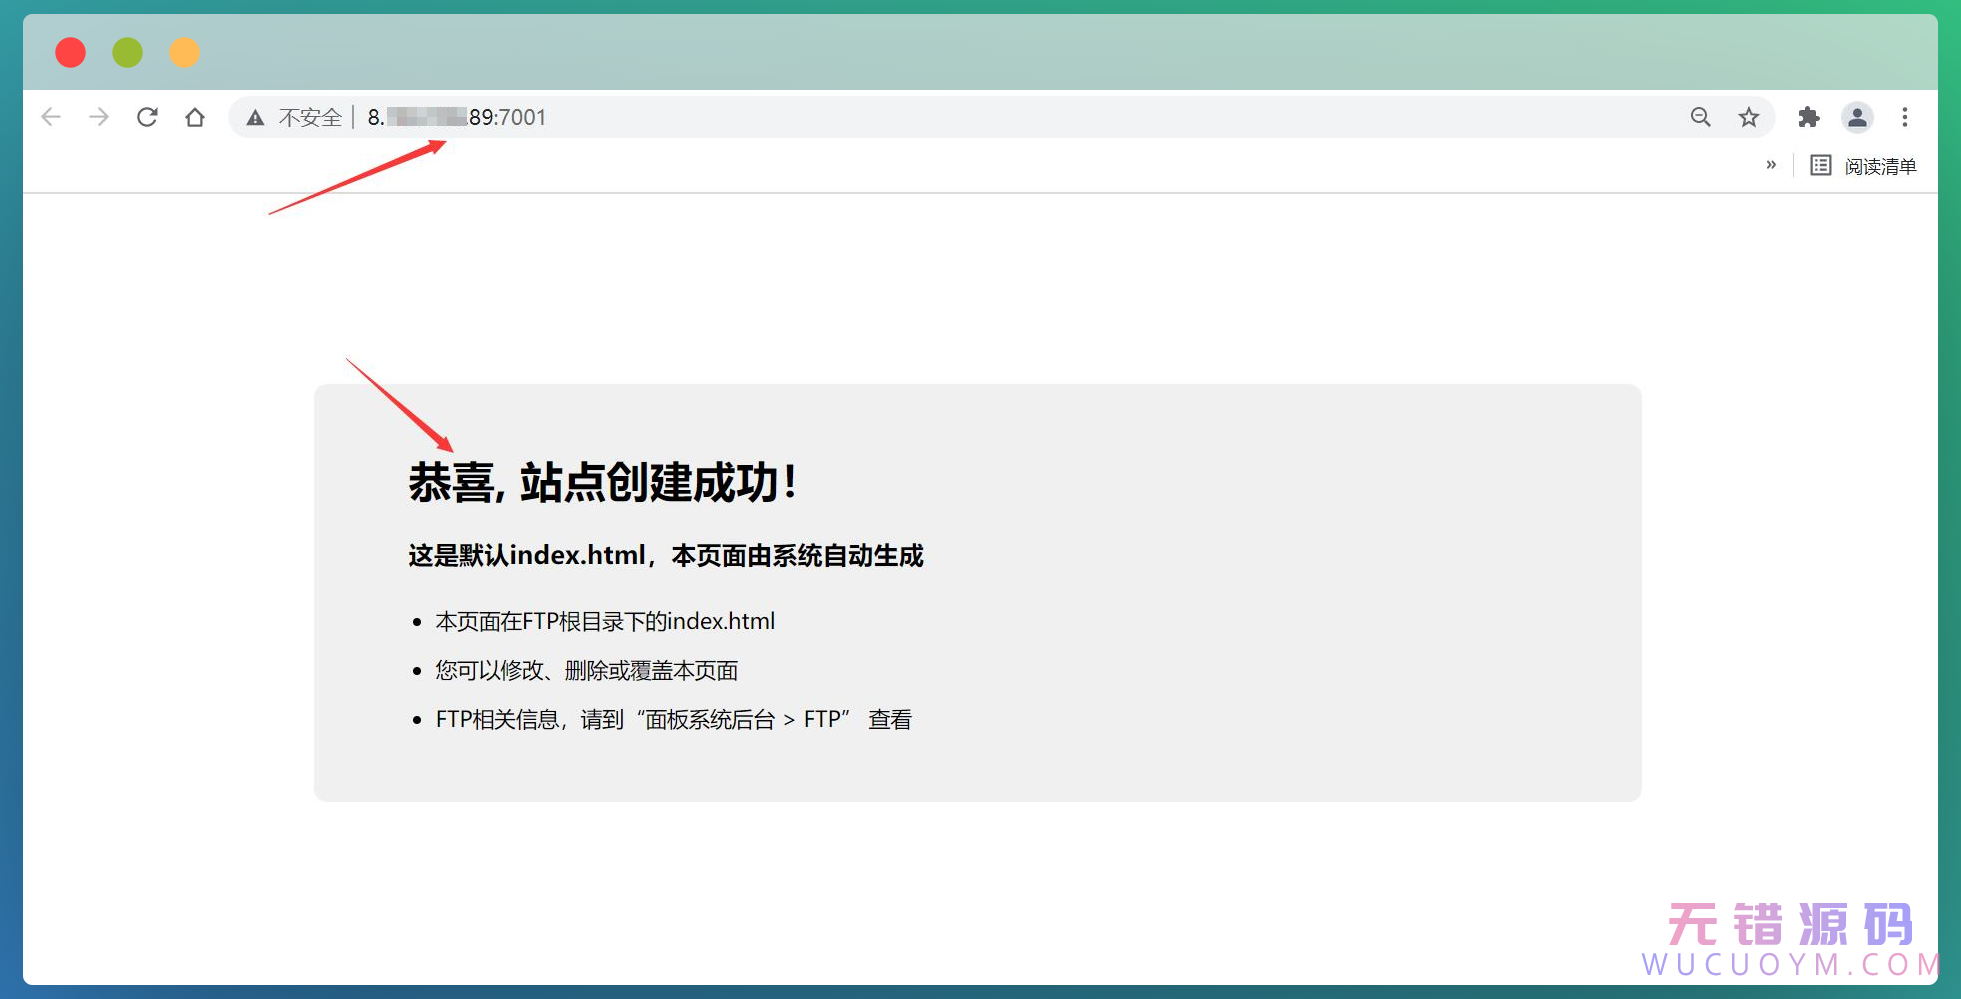This screenshot has height=999, width=1961.
Task: Click the forward navigation arrow
Action: 99,117
